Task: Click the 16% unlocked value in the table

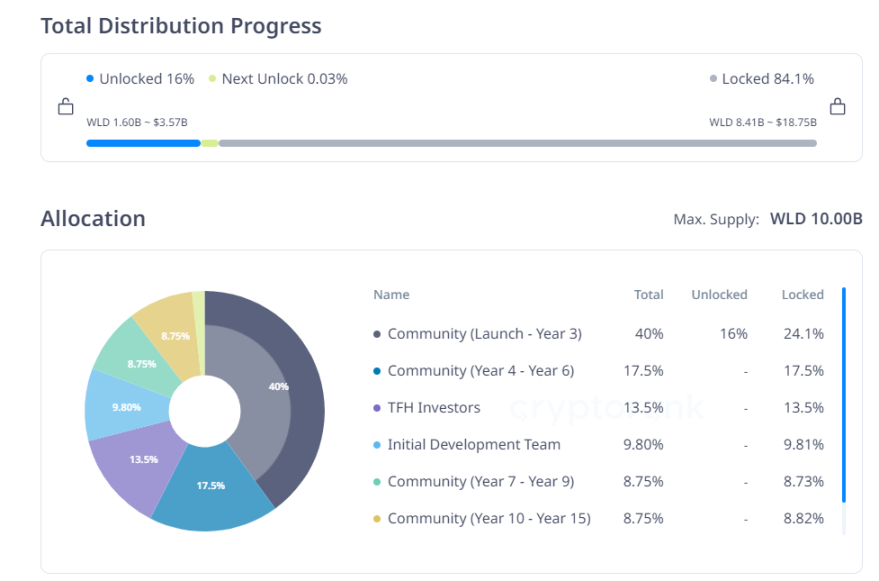Action: 734,334
